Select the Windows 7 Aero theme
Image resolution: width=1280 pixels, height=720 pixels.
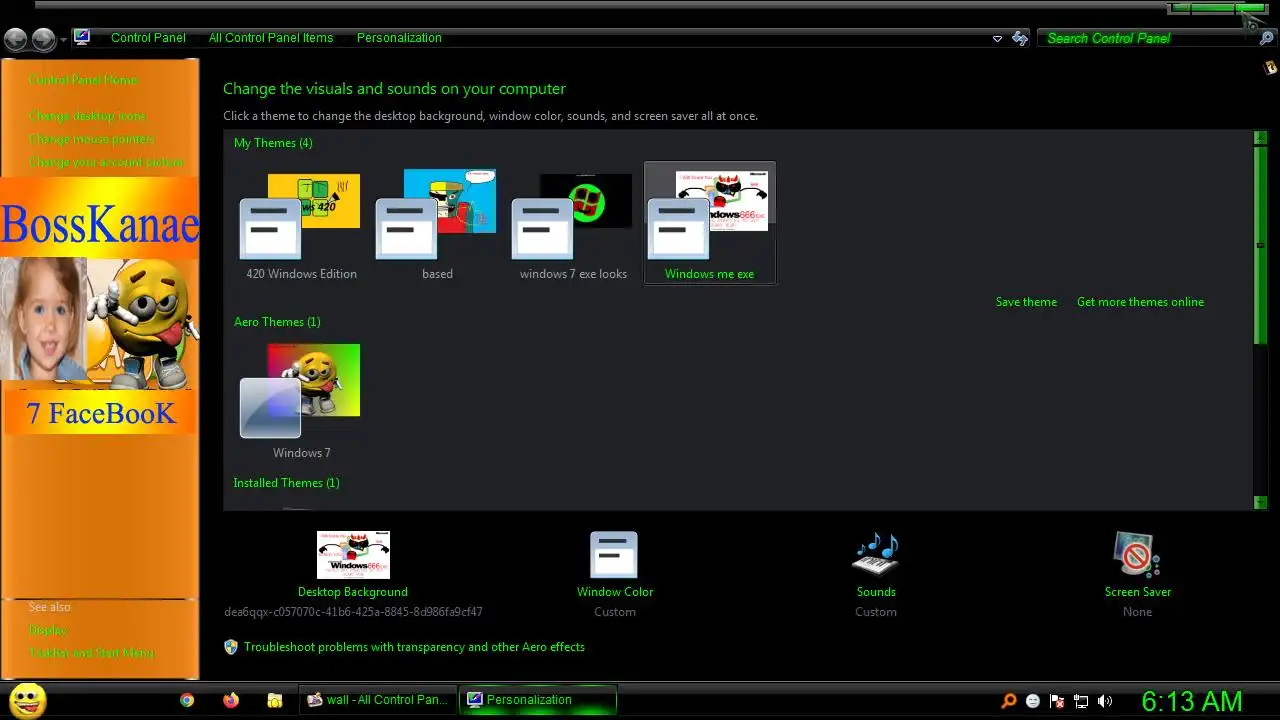pyautogui.click(x=301, y=402)
